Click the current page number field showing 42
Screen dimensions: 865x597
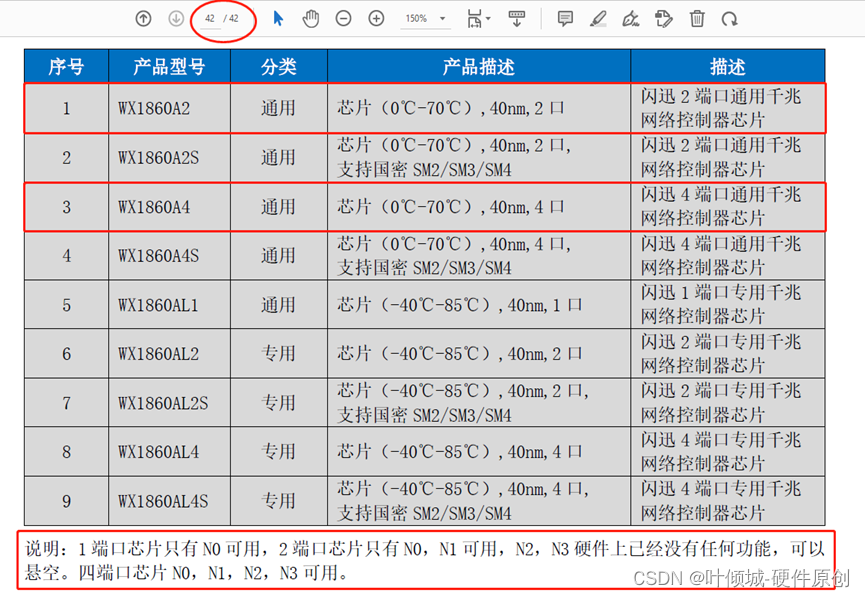click(x=210, y=19)
